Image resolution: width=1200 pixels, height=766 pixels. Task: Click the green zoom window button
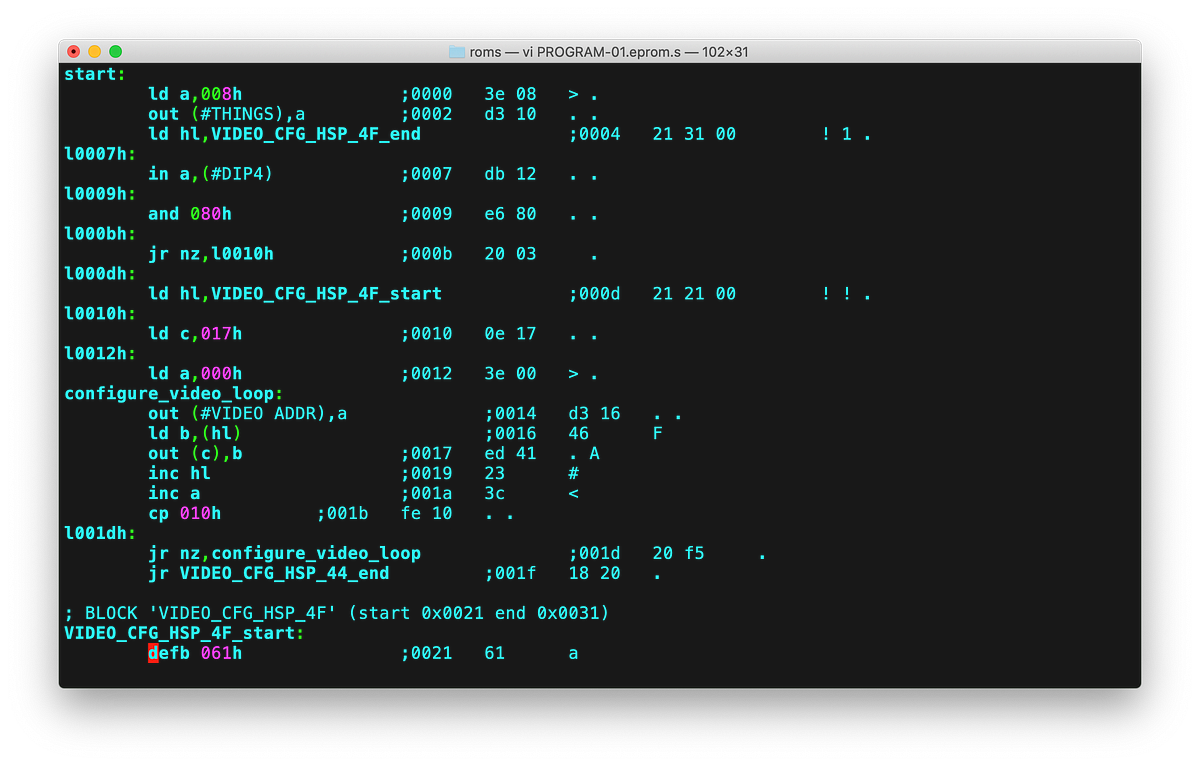[x=115, y=51]
